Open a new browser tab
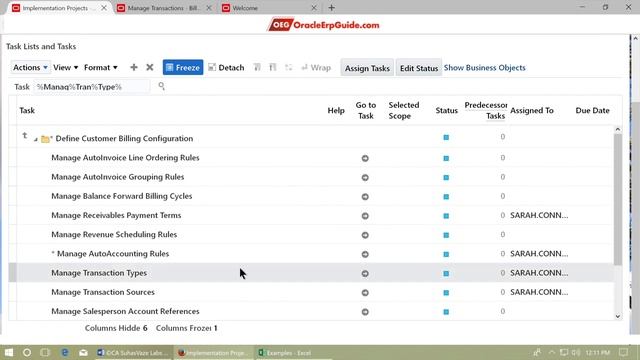The width and height of the screenshot is (640, 360). (x=331, y=8)
